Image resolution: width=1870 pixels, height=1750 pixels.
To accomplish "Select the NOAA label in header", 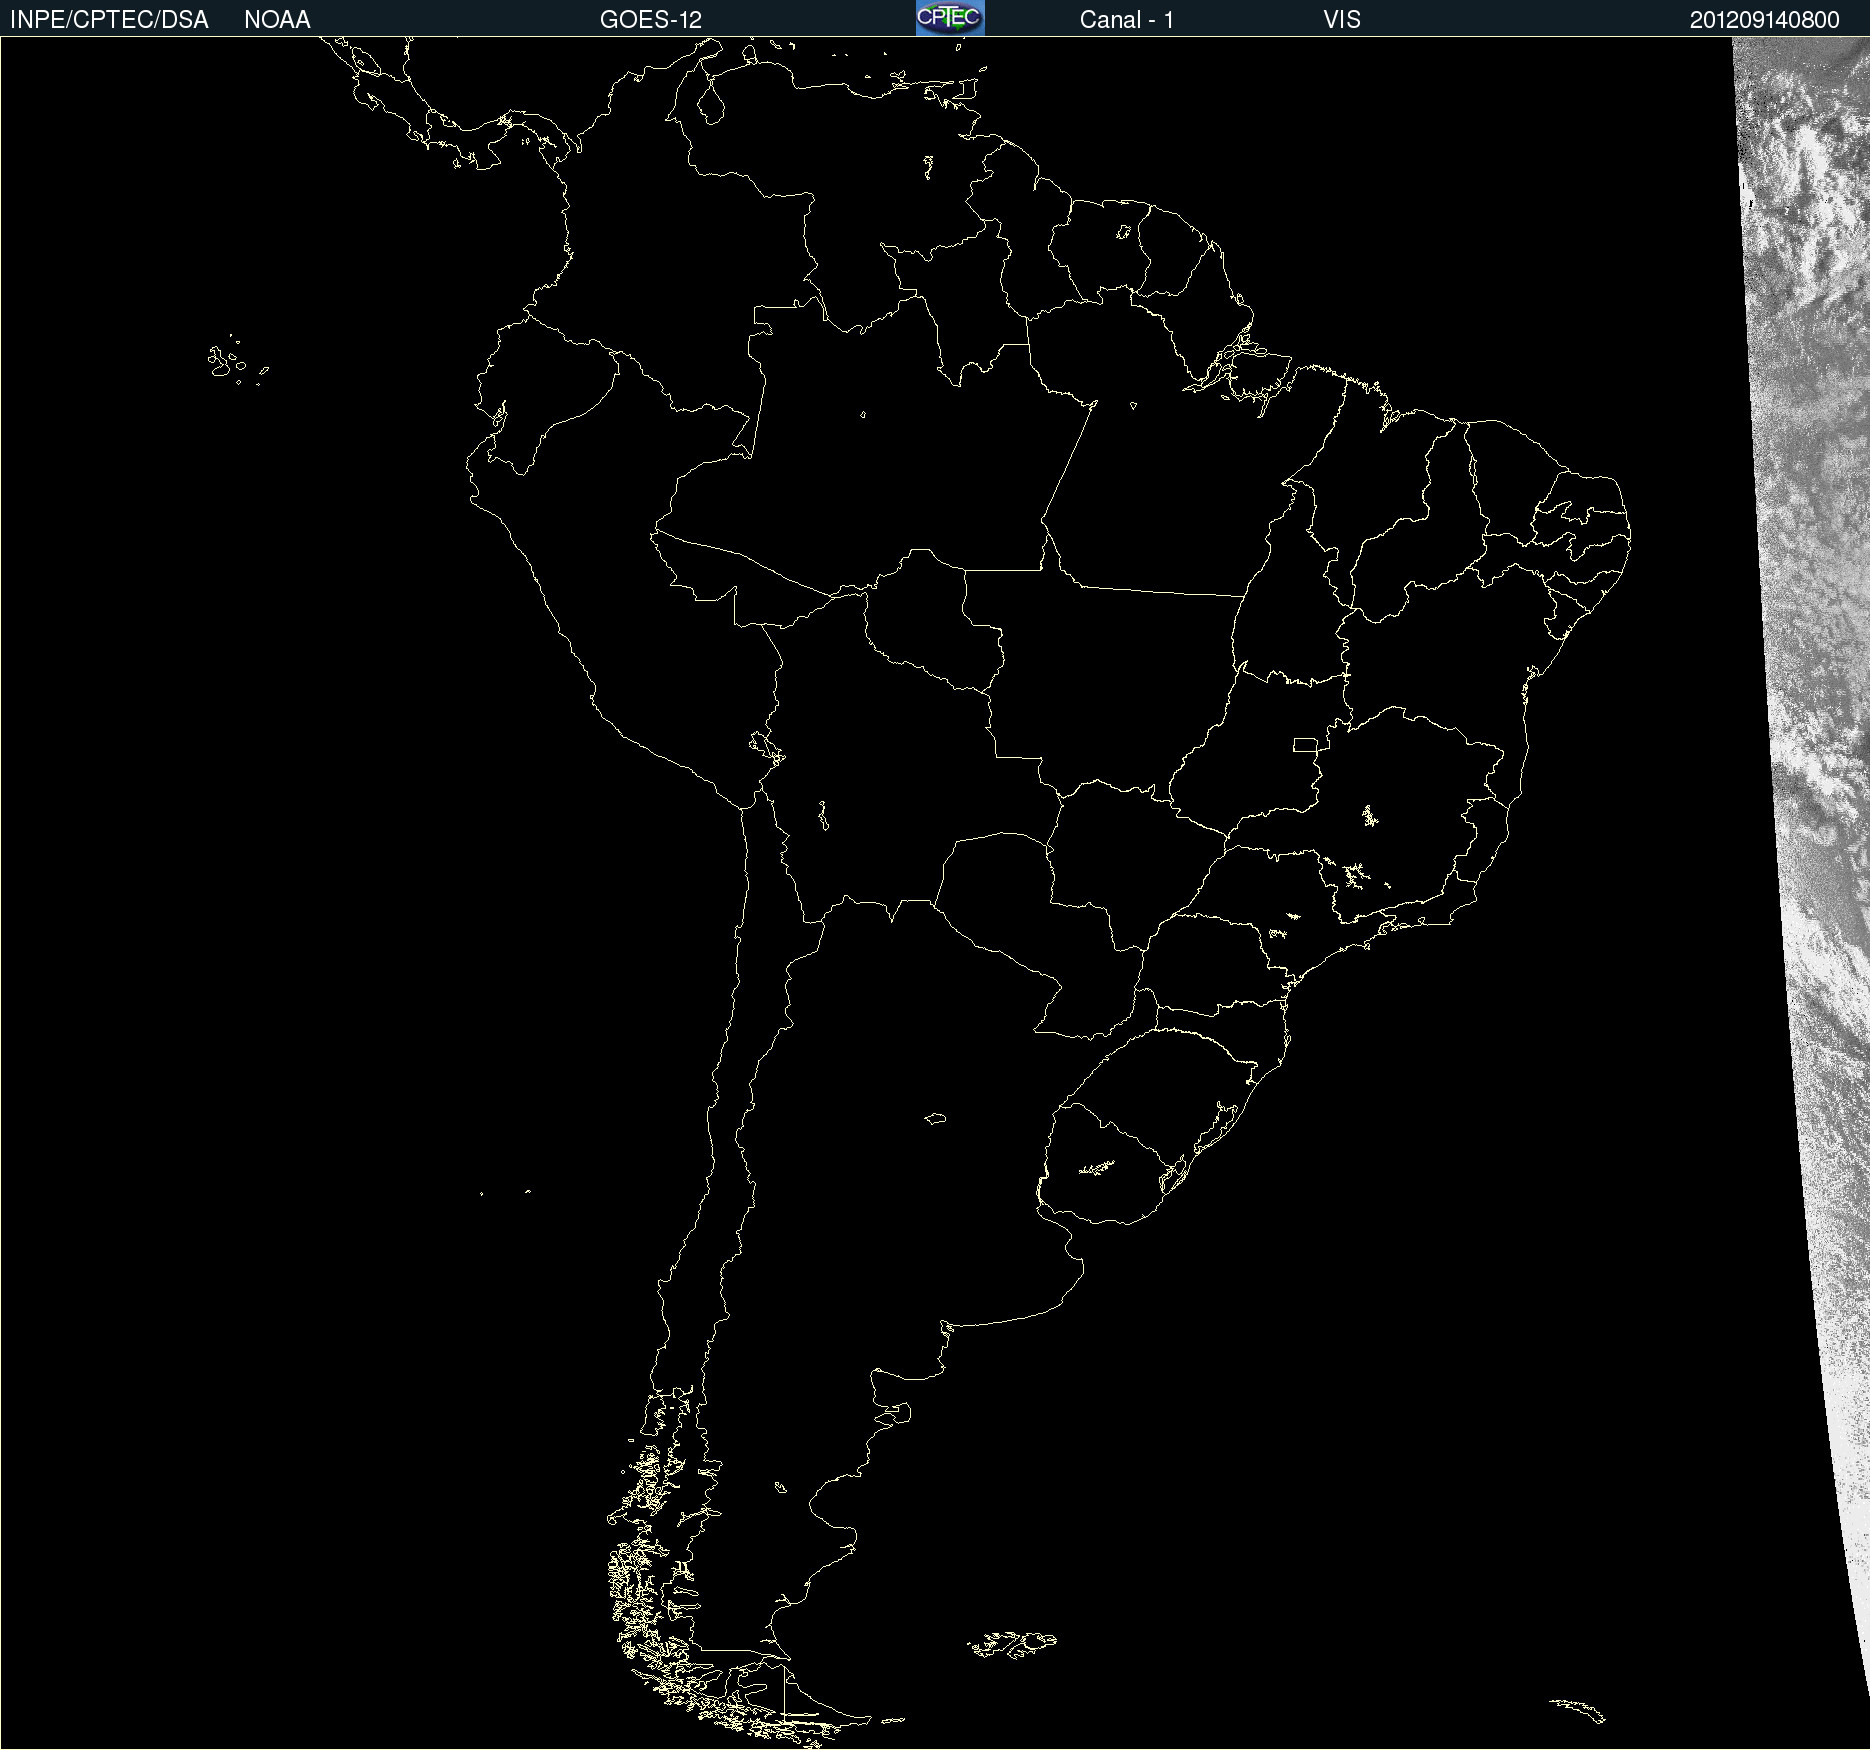I will pyautogui.click(x=277, y=20).
